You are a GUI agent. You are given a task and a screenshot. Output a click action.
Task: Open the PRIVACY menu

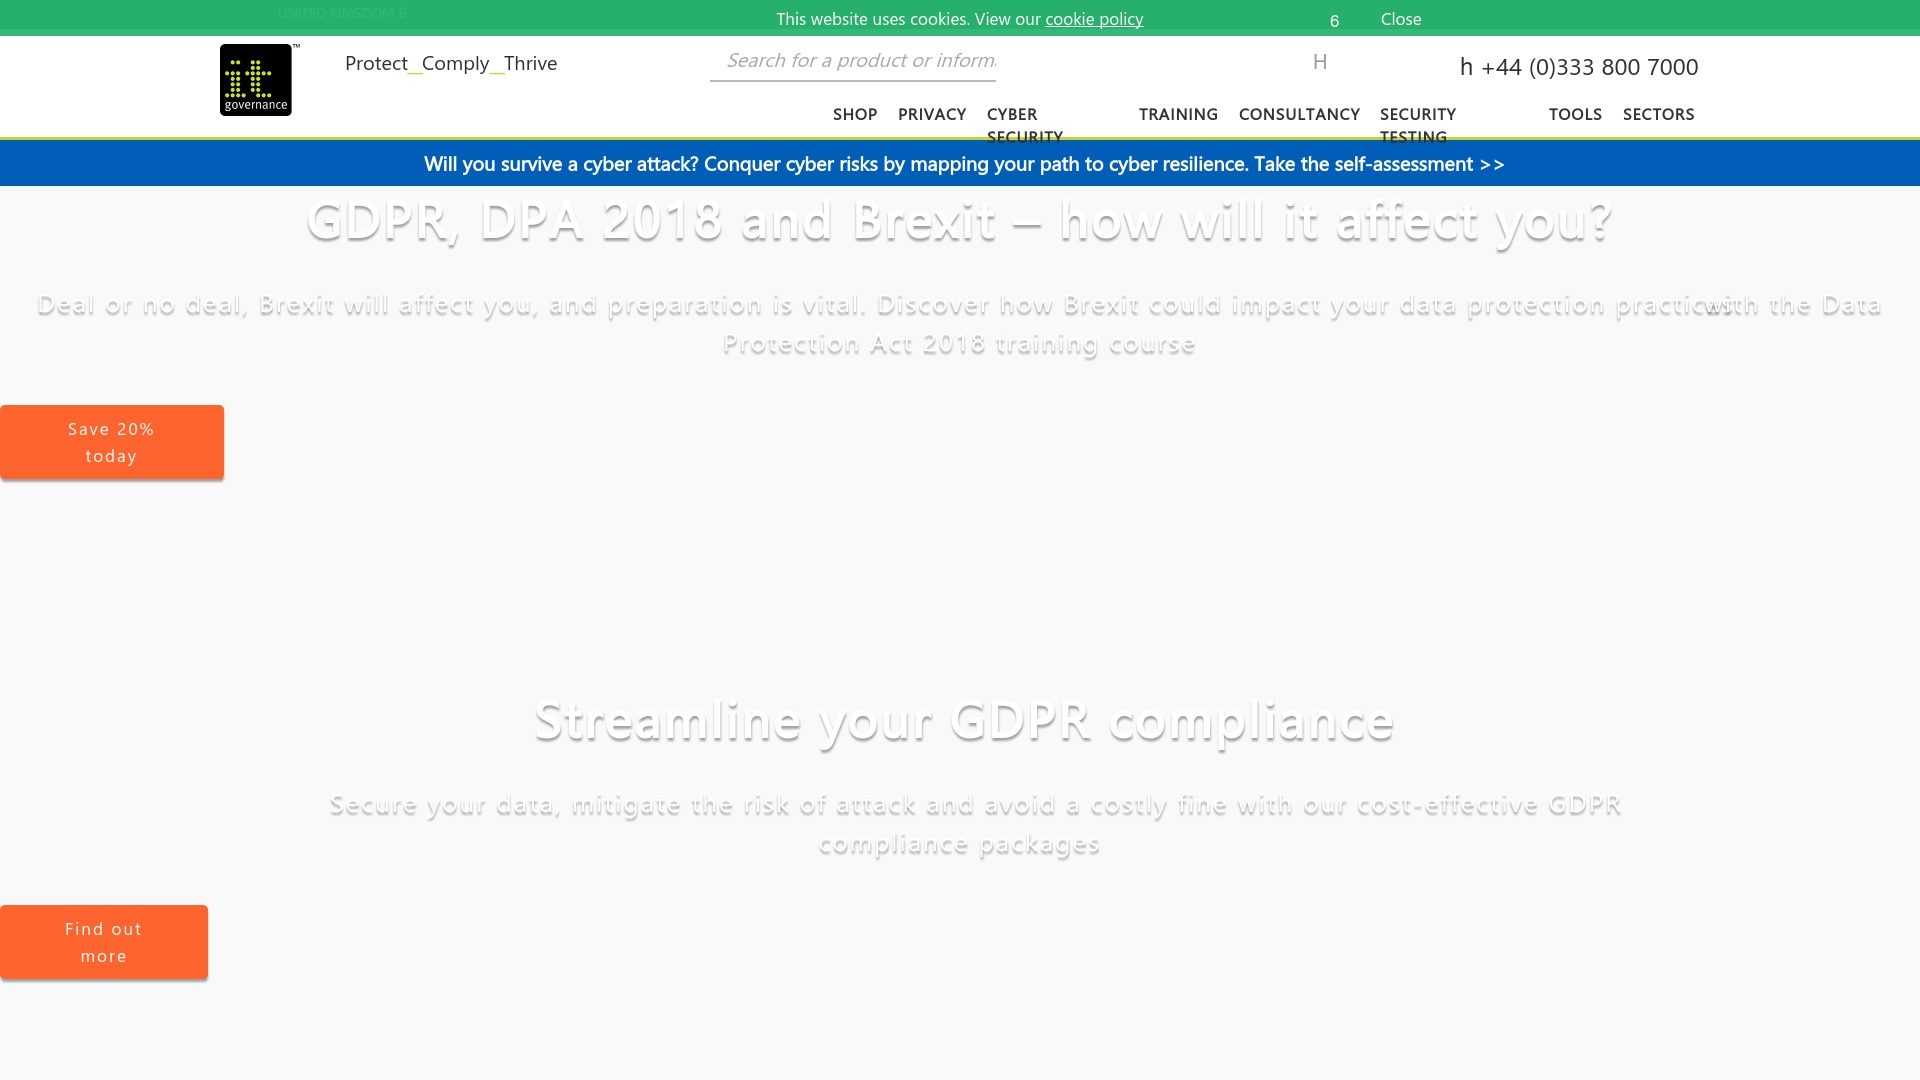932,114
